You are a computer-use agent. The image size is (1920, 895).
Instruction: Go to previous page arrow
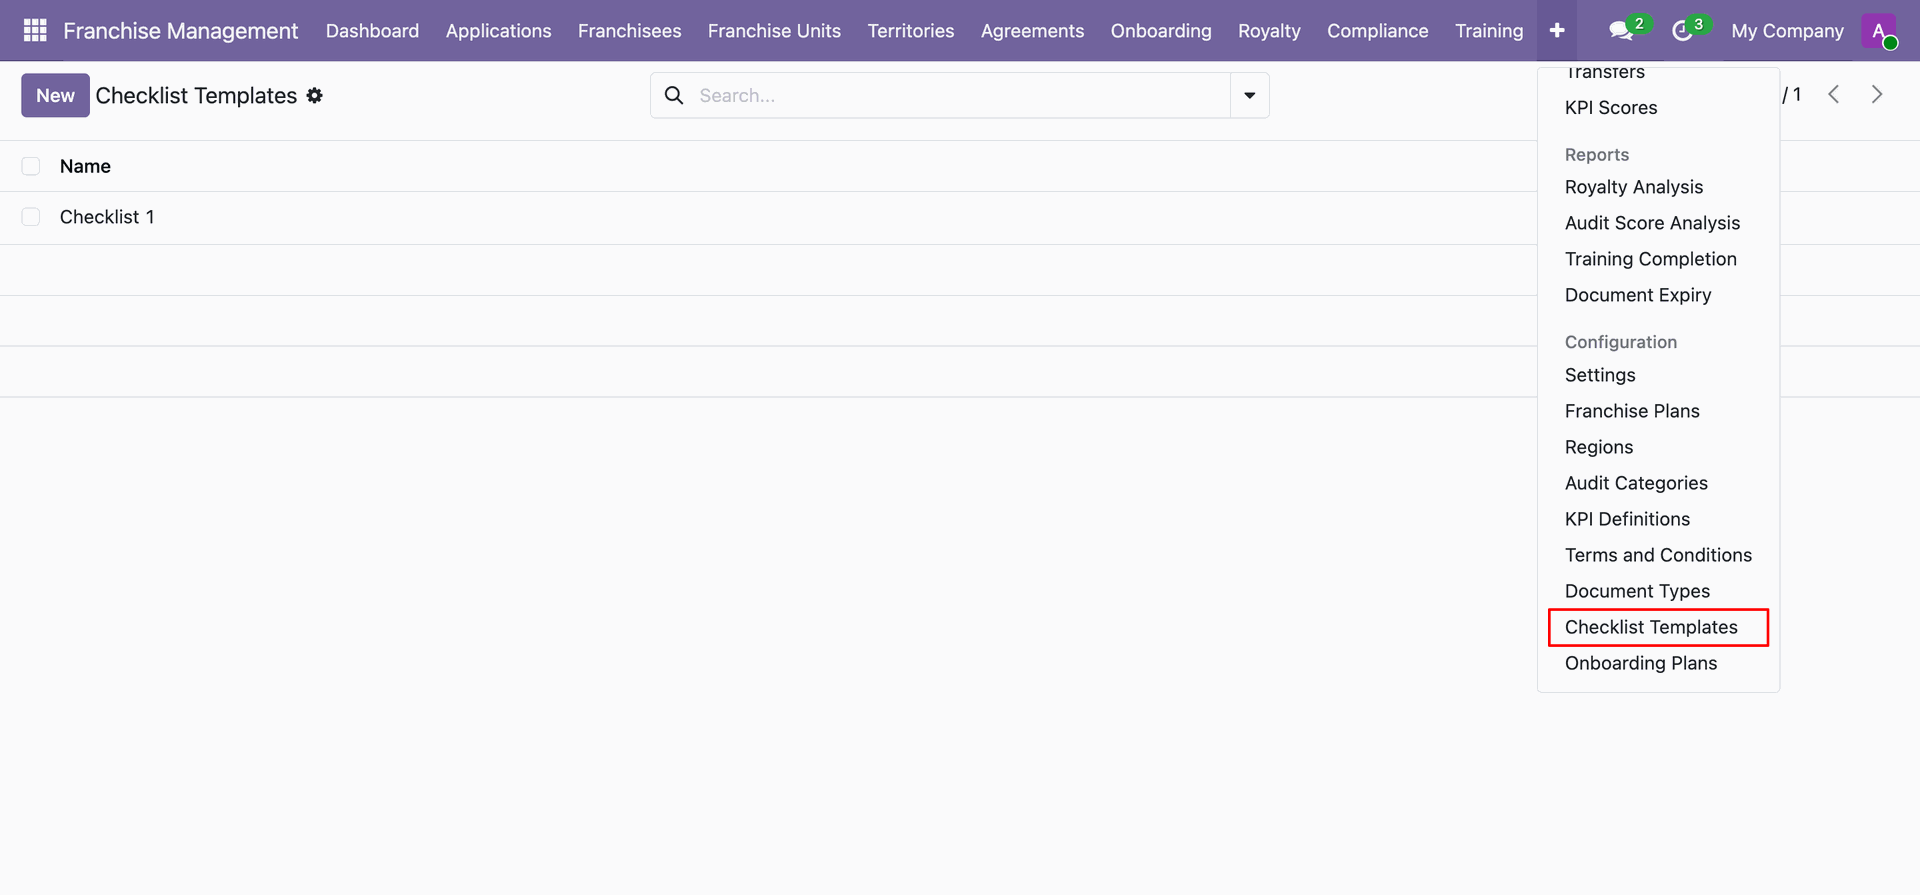pyautogui.click(x=1833, y=94)
